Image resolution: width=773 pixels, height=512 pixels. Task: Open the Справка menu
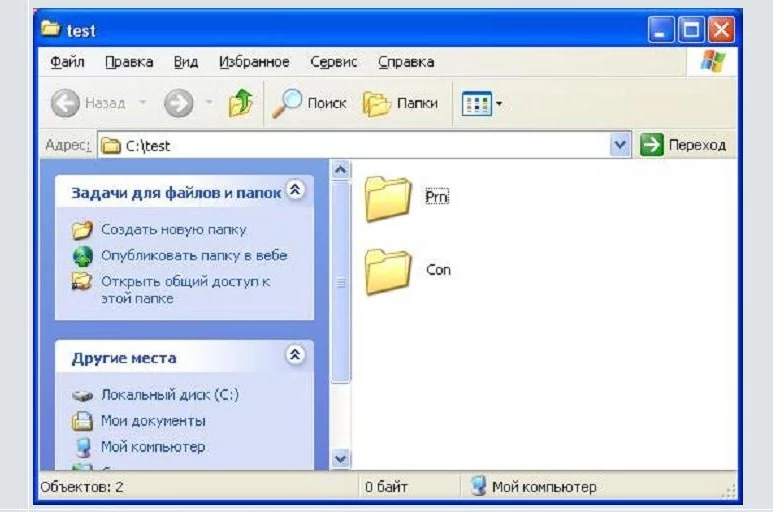(406, 62)
